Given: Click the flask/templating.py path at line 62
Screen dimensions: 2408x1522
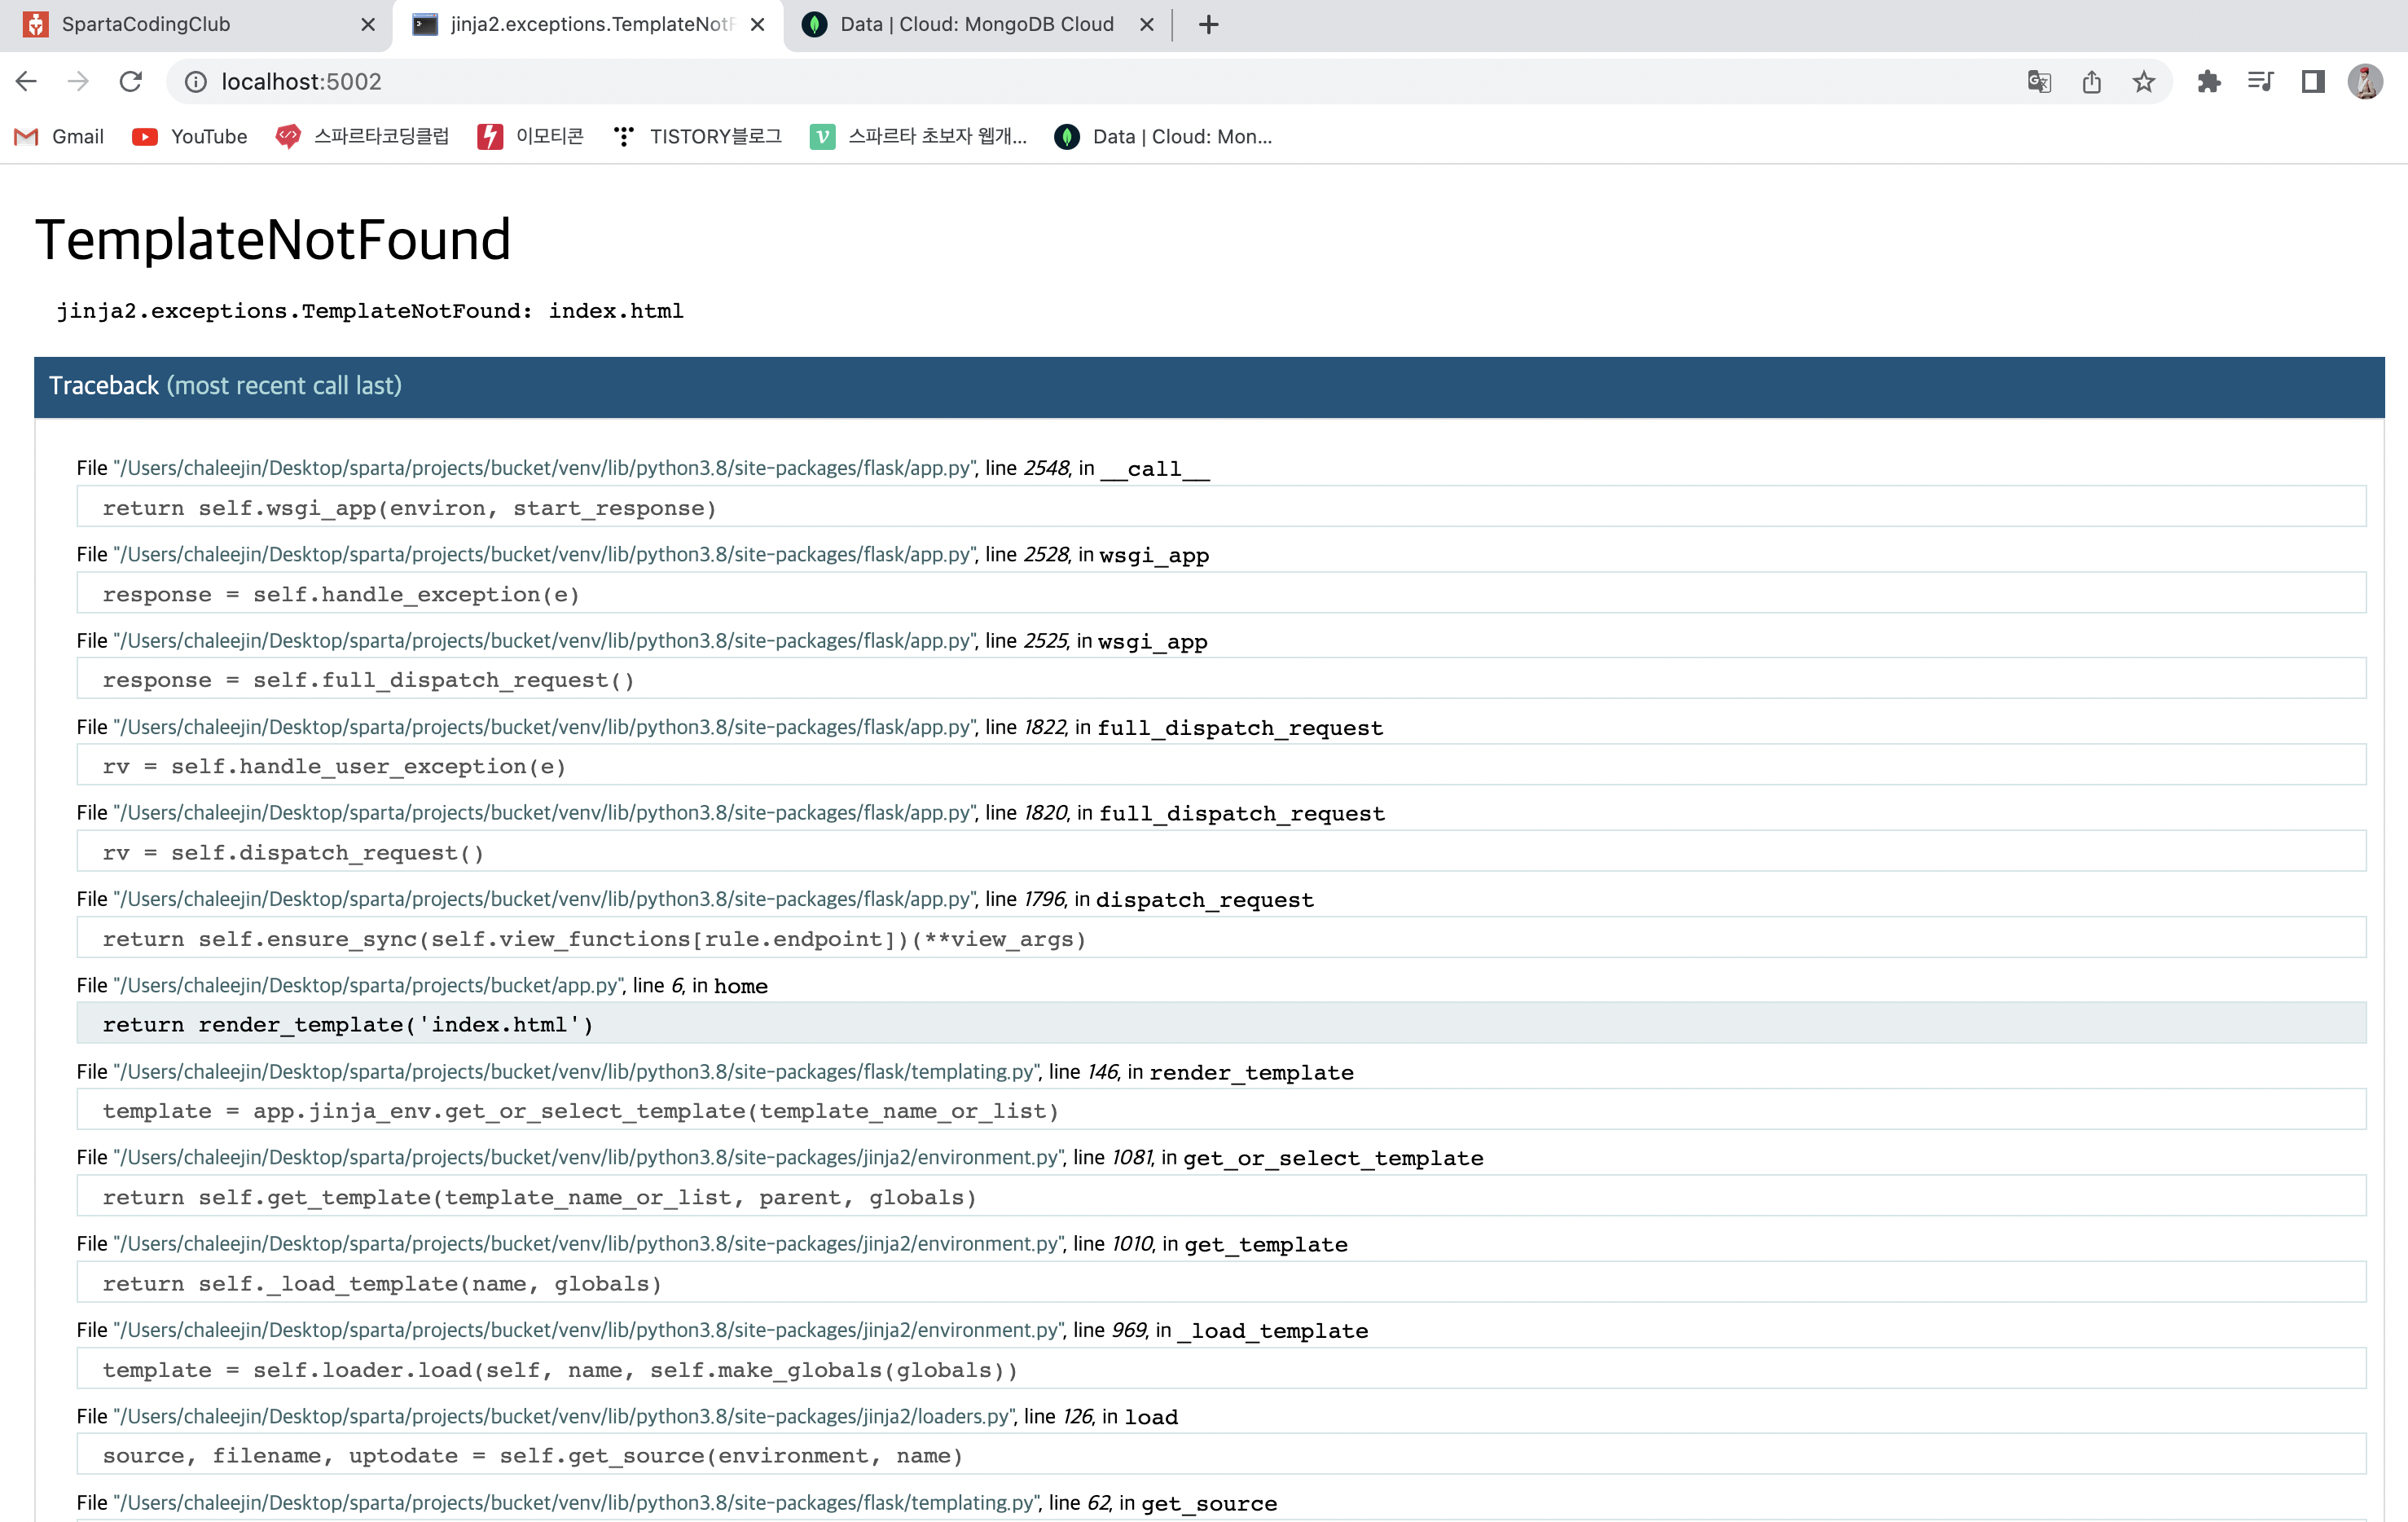Looking at the screenshot, I should click(x=577, y=1502).
